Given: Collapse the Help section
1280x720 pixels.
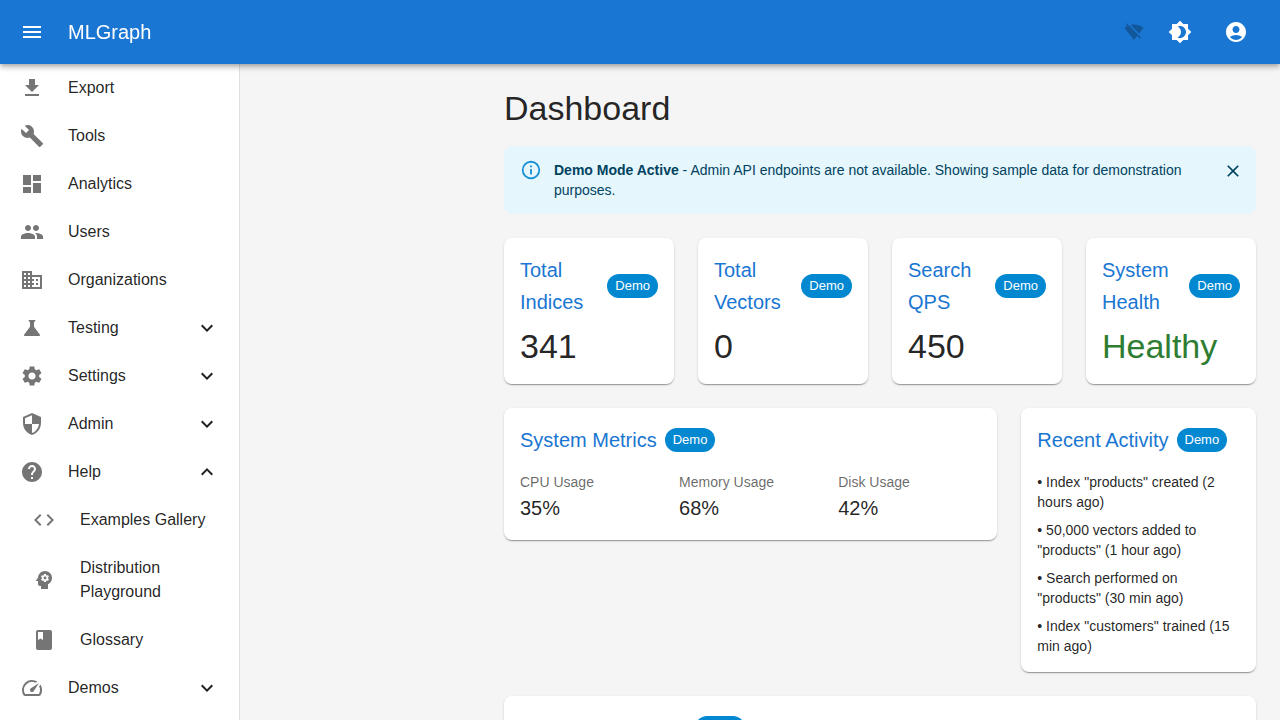Looking at the screenshot, I should (207, 472).
